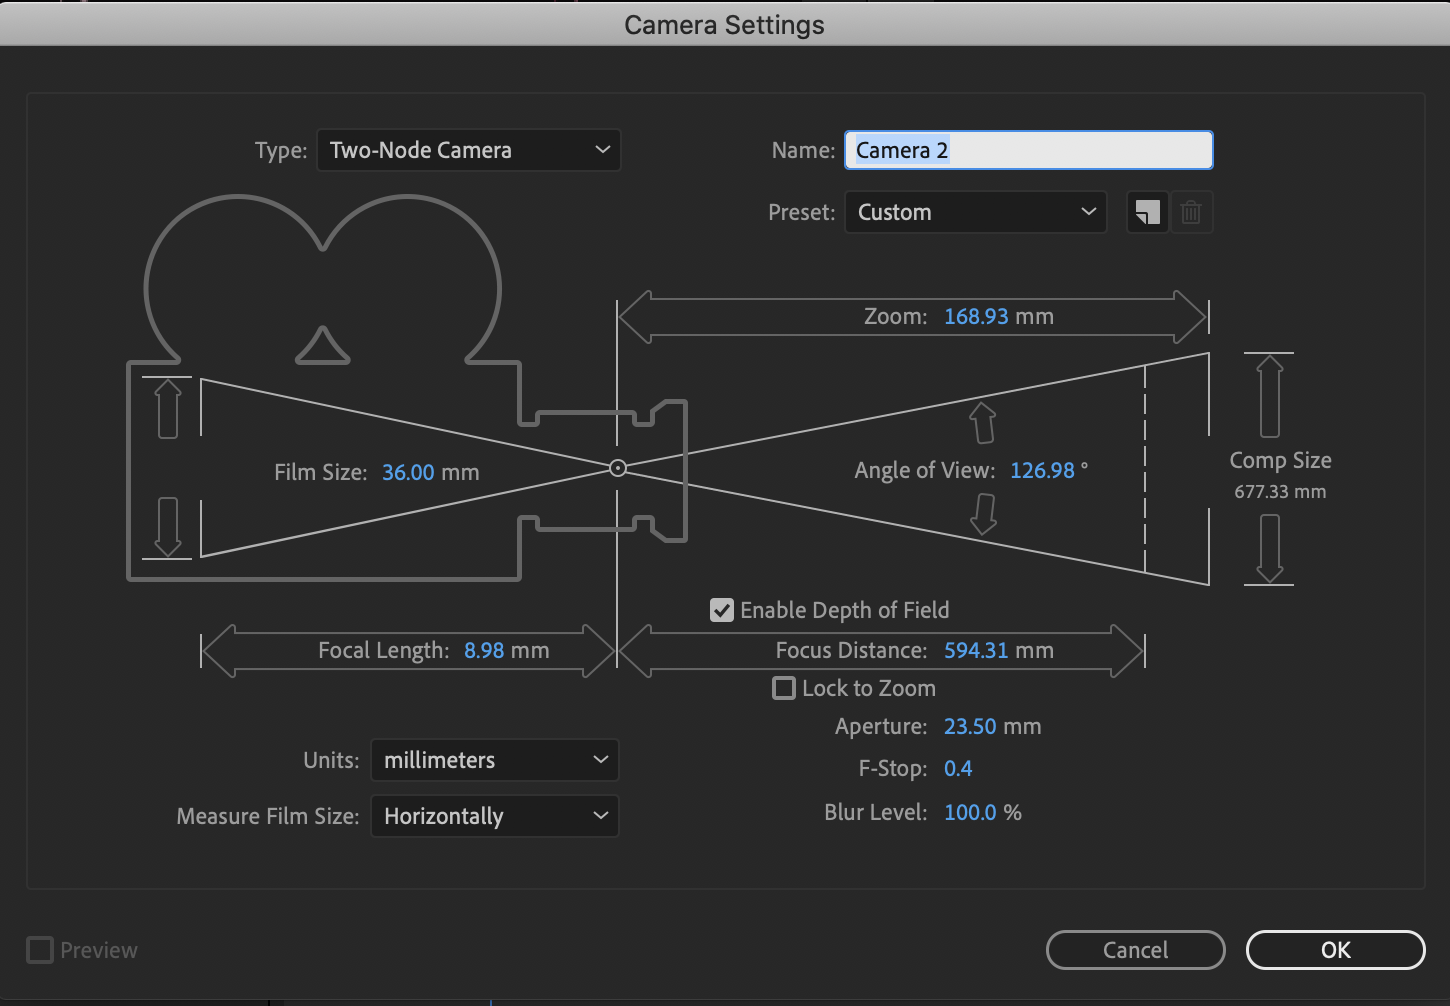Viewport: 1450px width, 1006px height.
Task: Adjust the Blur Level percentage
Action: point(971,812)
